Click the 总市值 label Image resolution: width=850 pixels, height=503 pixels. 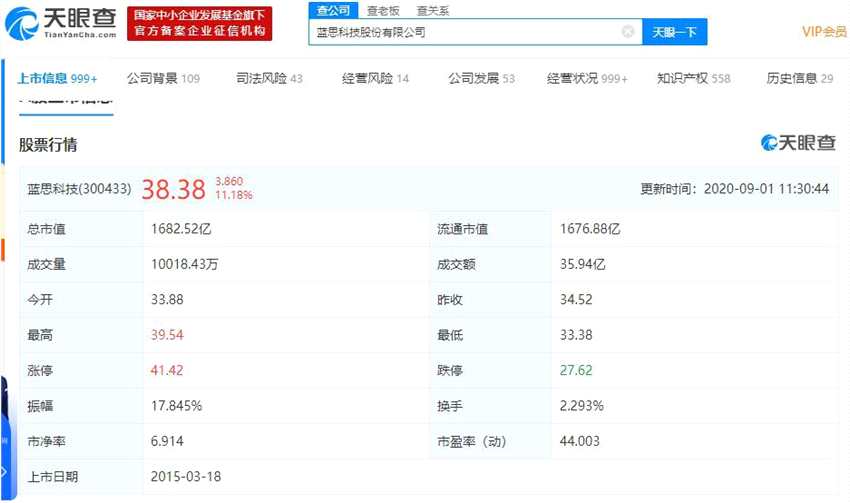click(x=46, y=229)
